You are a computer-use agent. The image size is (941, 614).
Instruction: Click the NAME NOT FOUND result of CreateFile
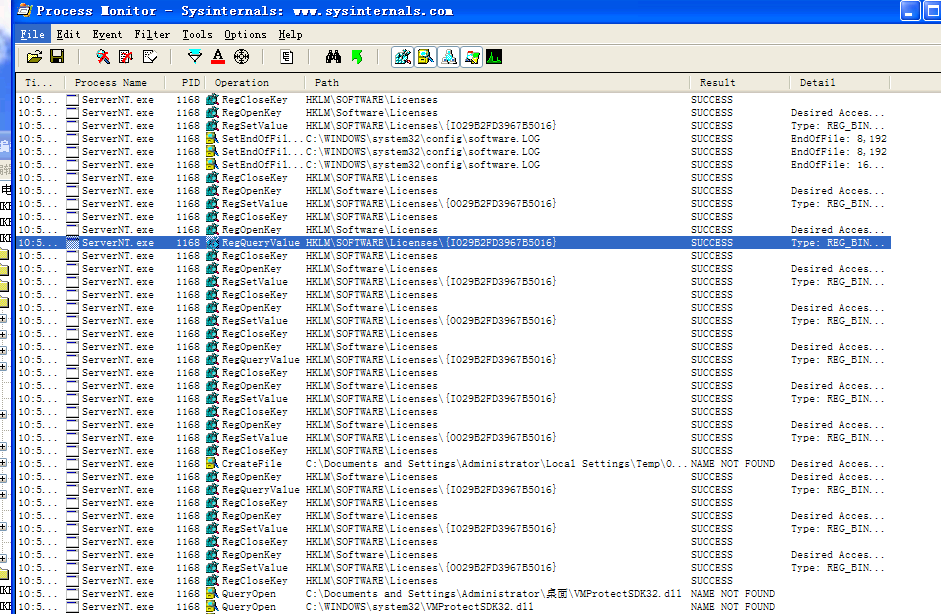733,463
